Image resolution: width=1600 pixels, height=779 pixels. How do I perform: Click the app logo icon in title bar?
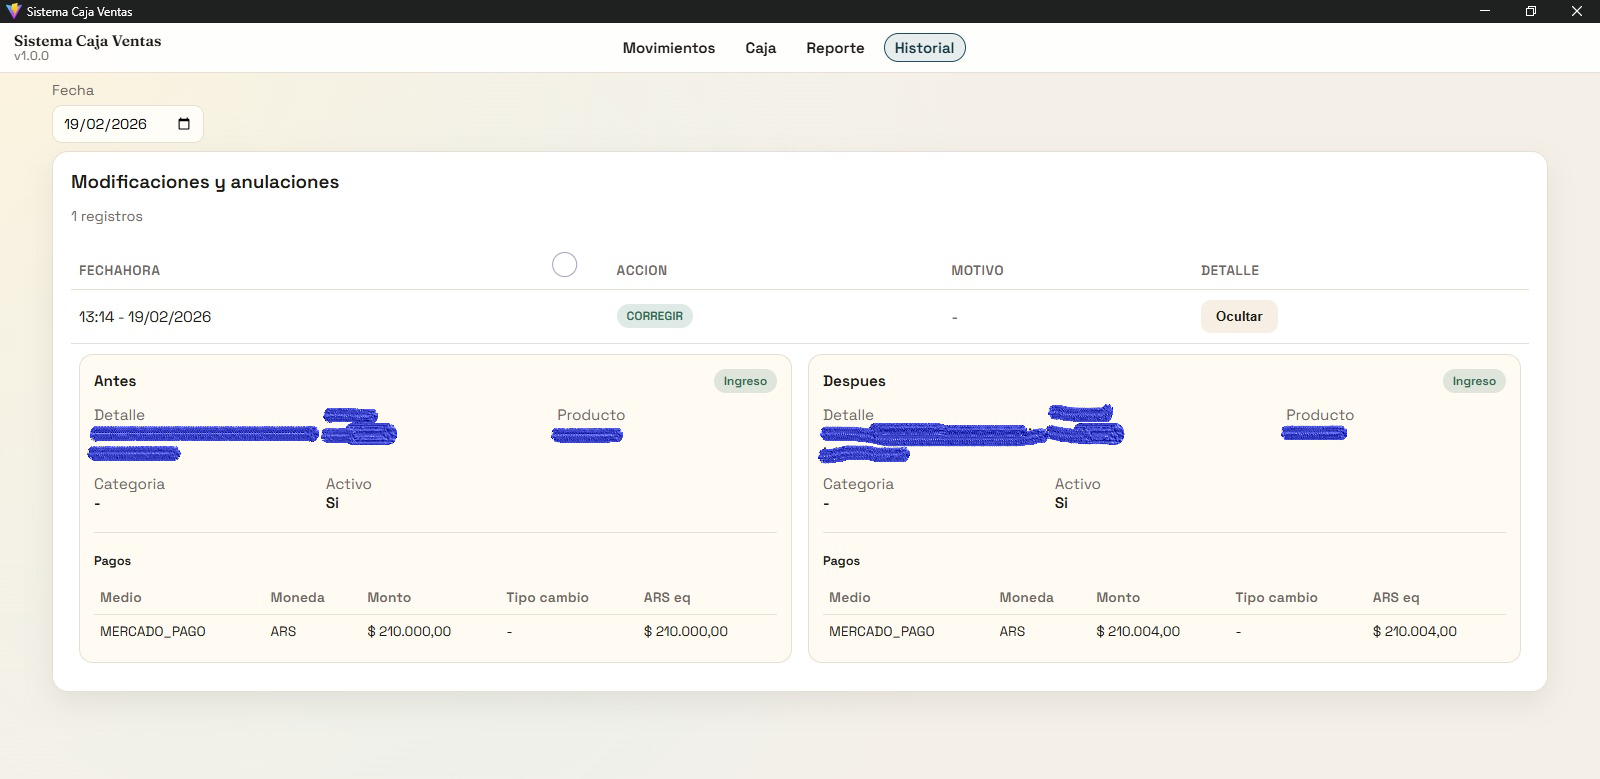[13, 11]
